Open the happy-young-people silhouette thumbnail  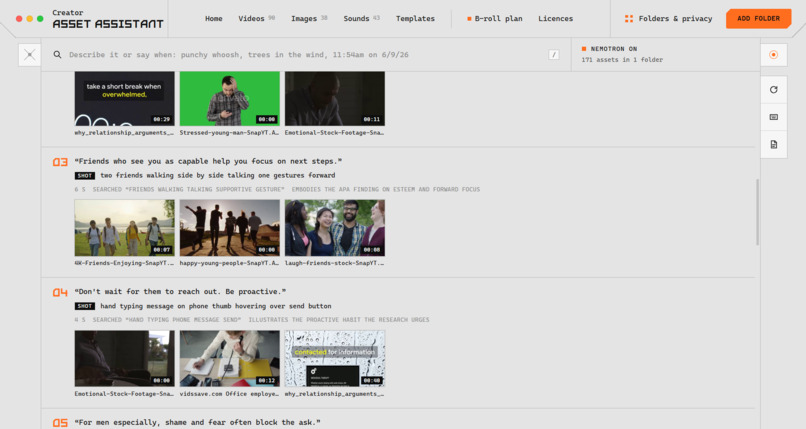(x=229, y=228)
